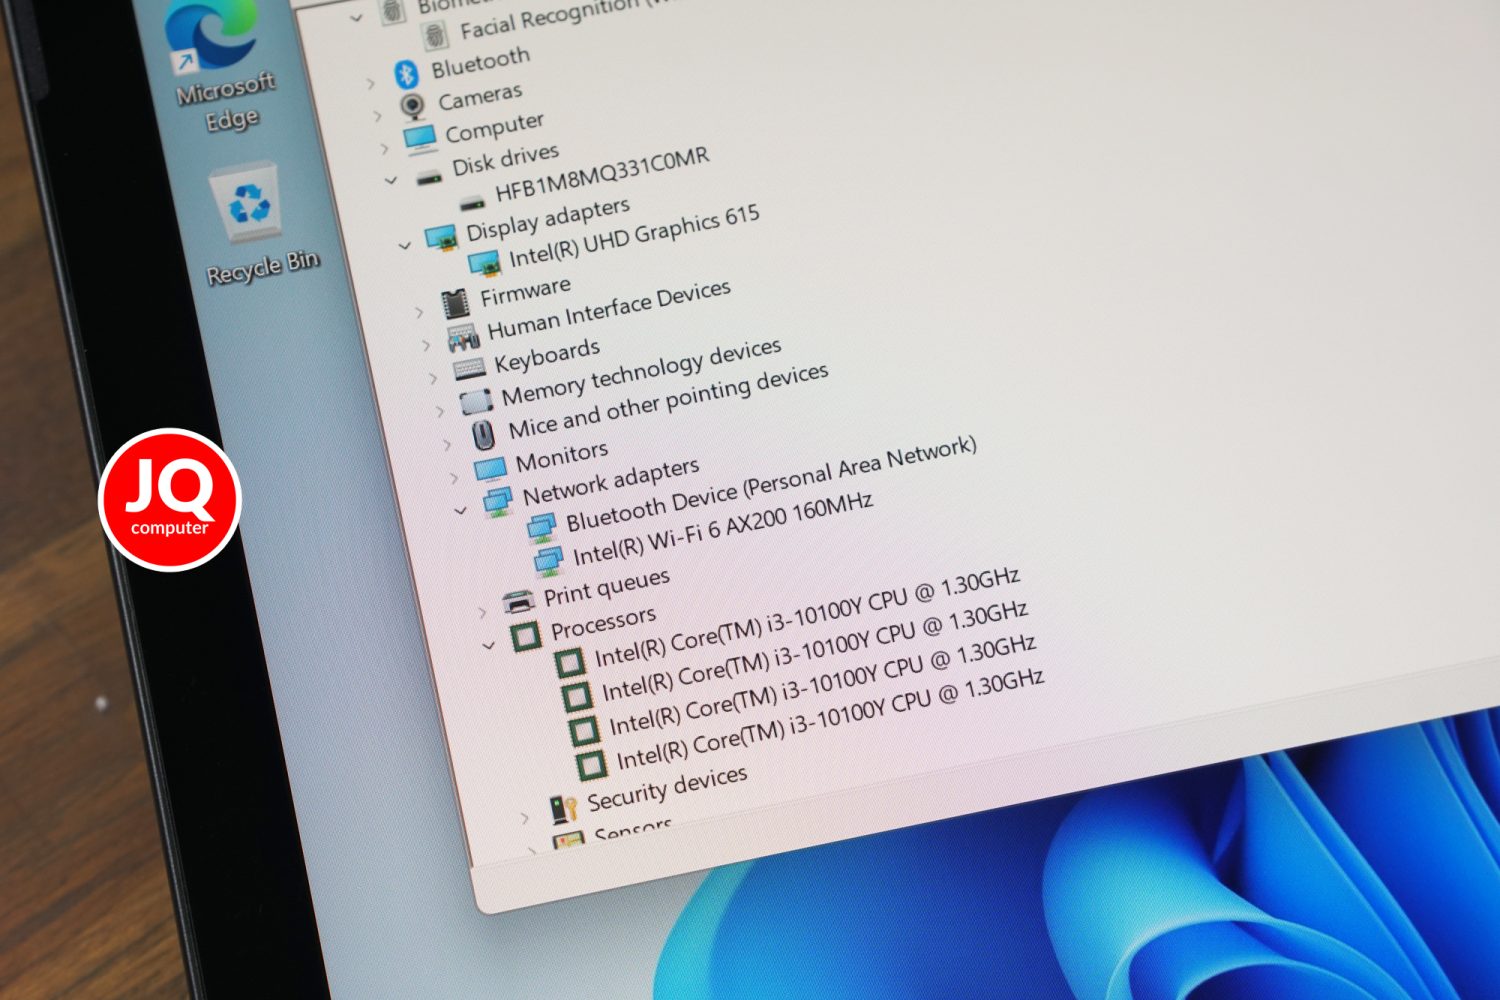Screen dimensions: 1500x1000
Task: Expand the Print queues node
Action: click(x=483, y=612)
